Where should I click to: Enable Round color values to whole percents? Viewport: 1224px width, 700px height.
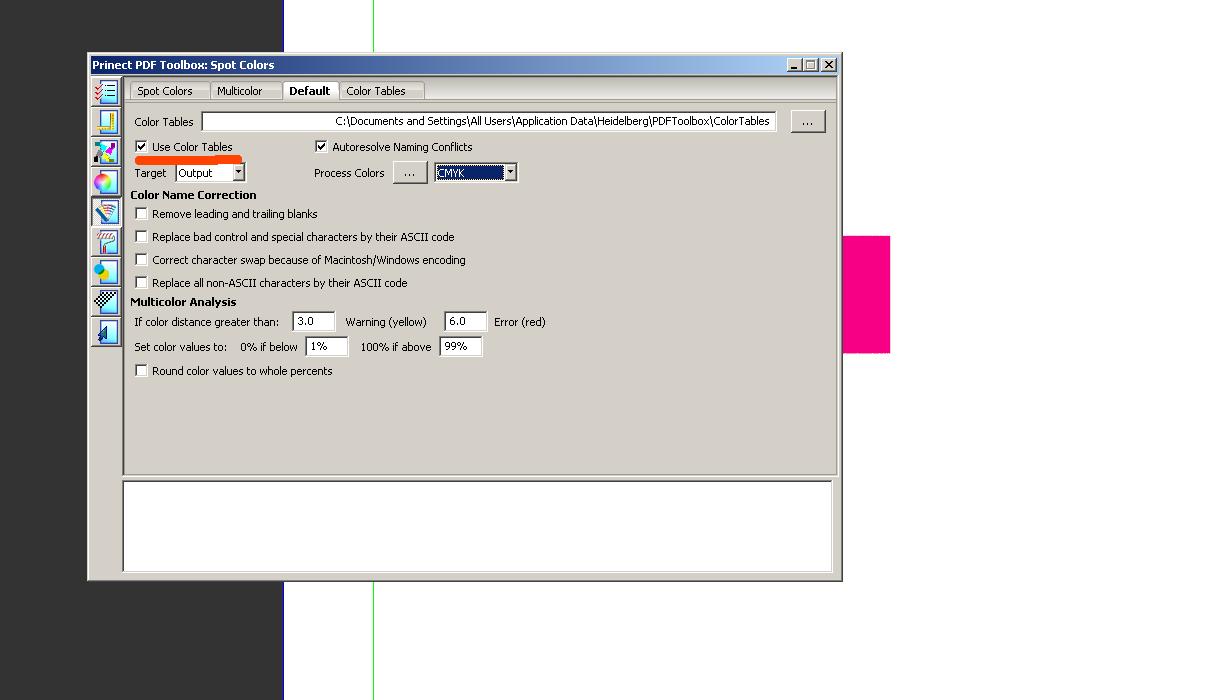pos(141,371)
